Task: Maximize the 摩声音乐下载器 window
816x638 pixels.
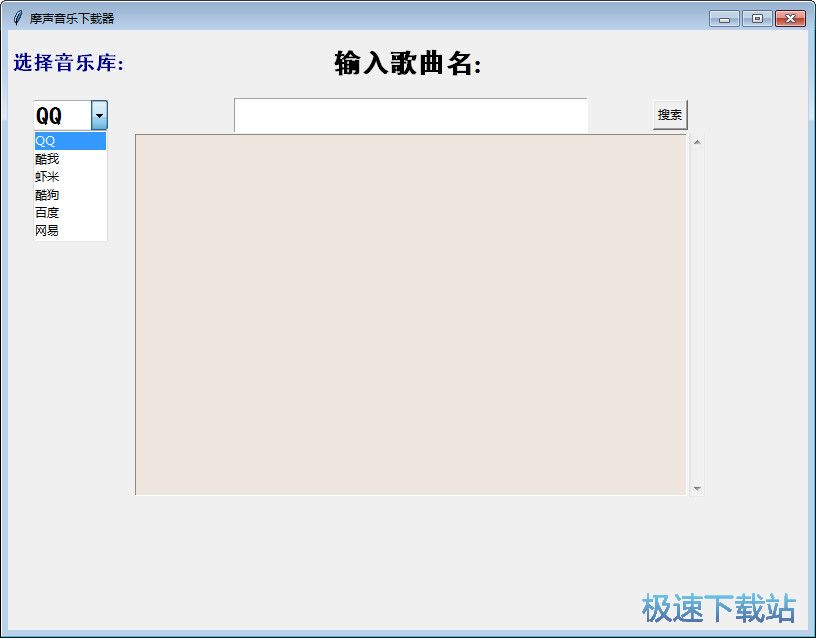Action: (756, 18)
